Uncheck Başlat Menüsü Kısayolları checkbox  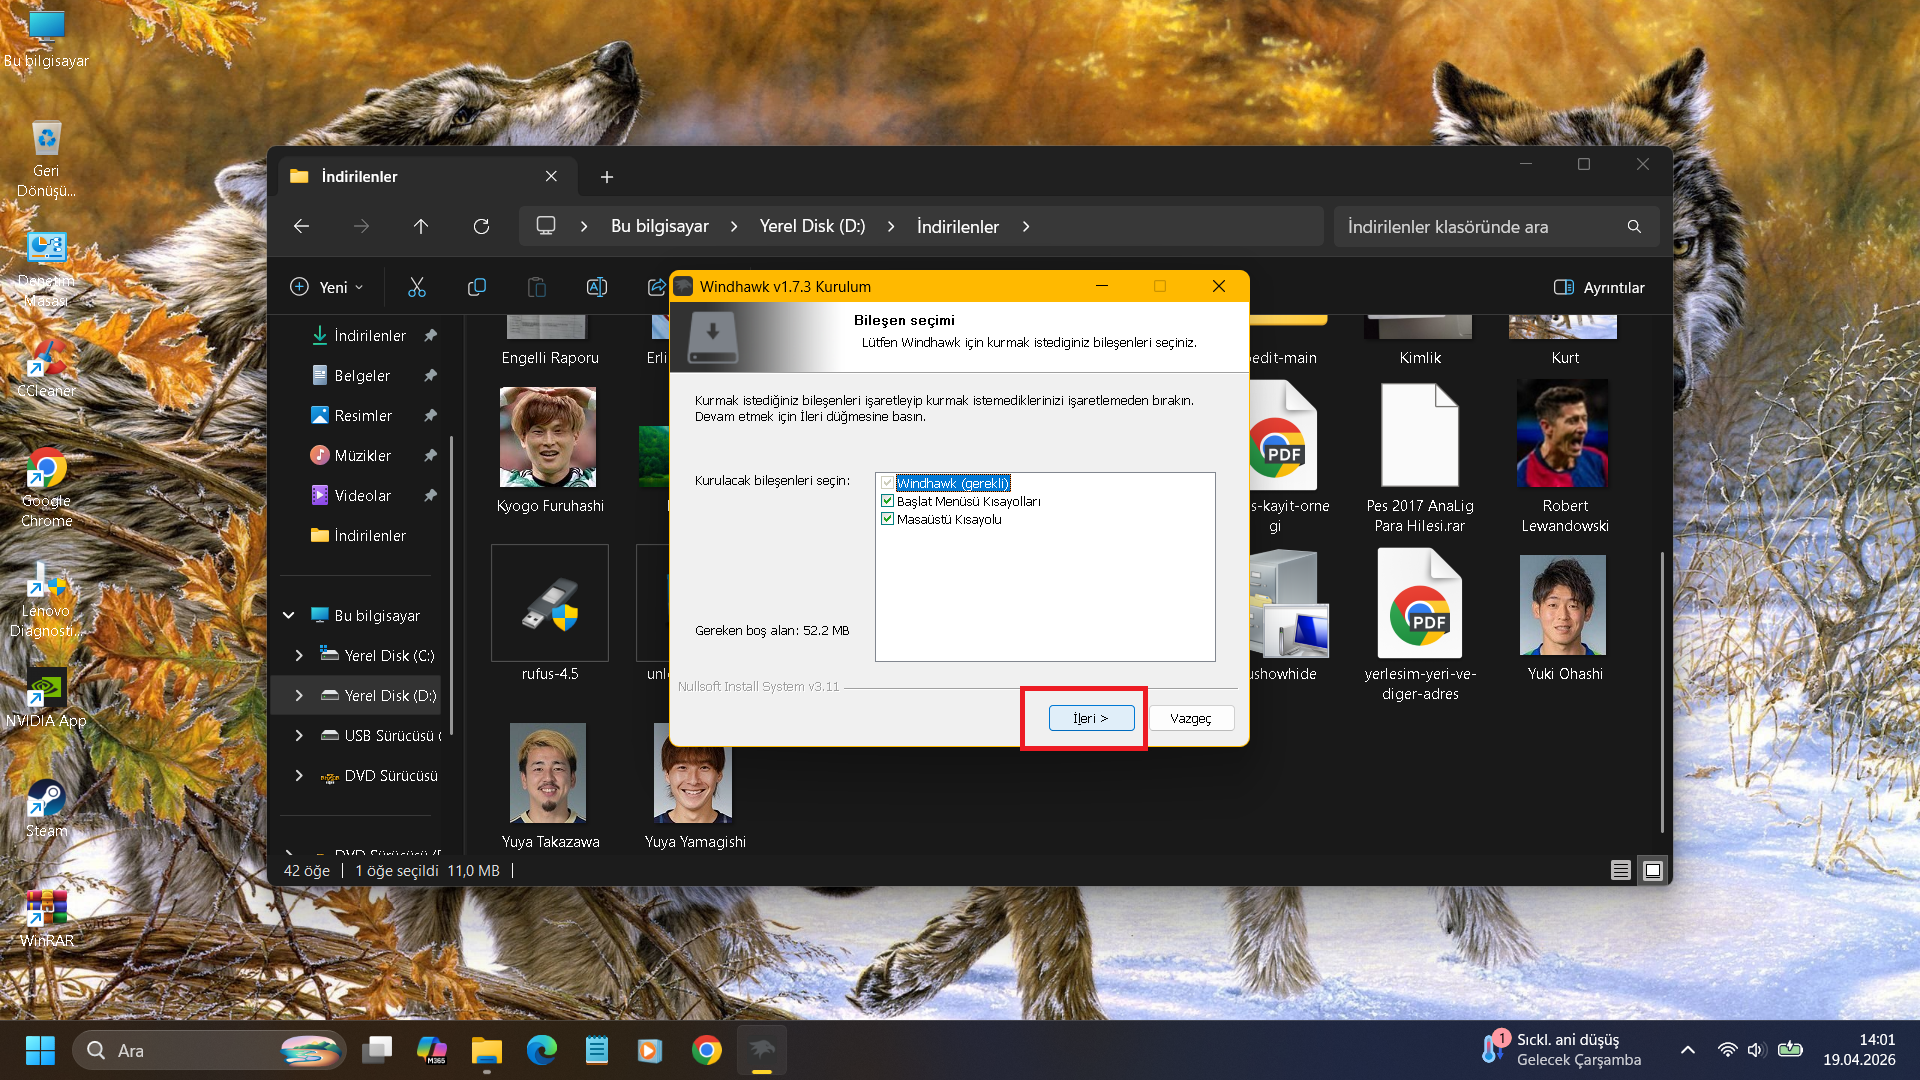click(x=887, y=501)
